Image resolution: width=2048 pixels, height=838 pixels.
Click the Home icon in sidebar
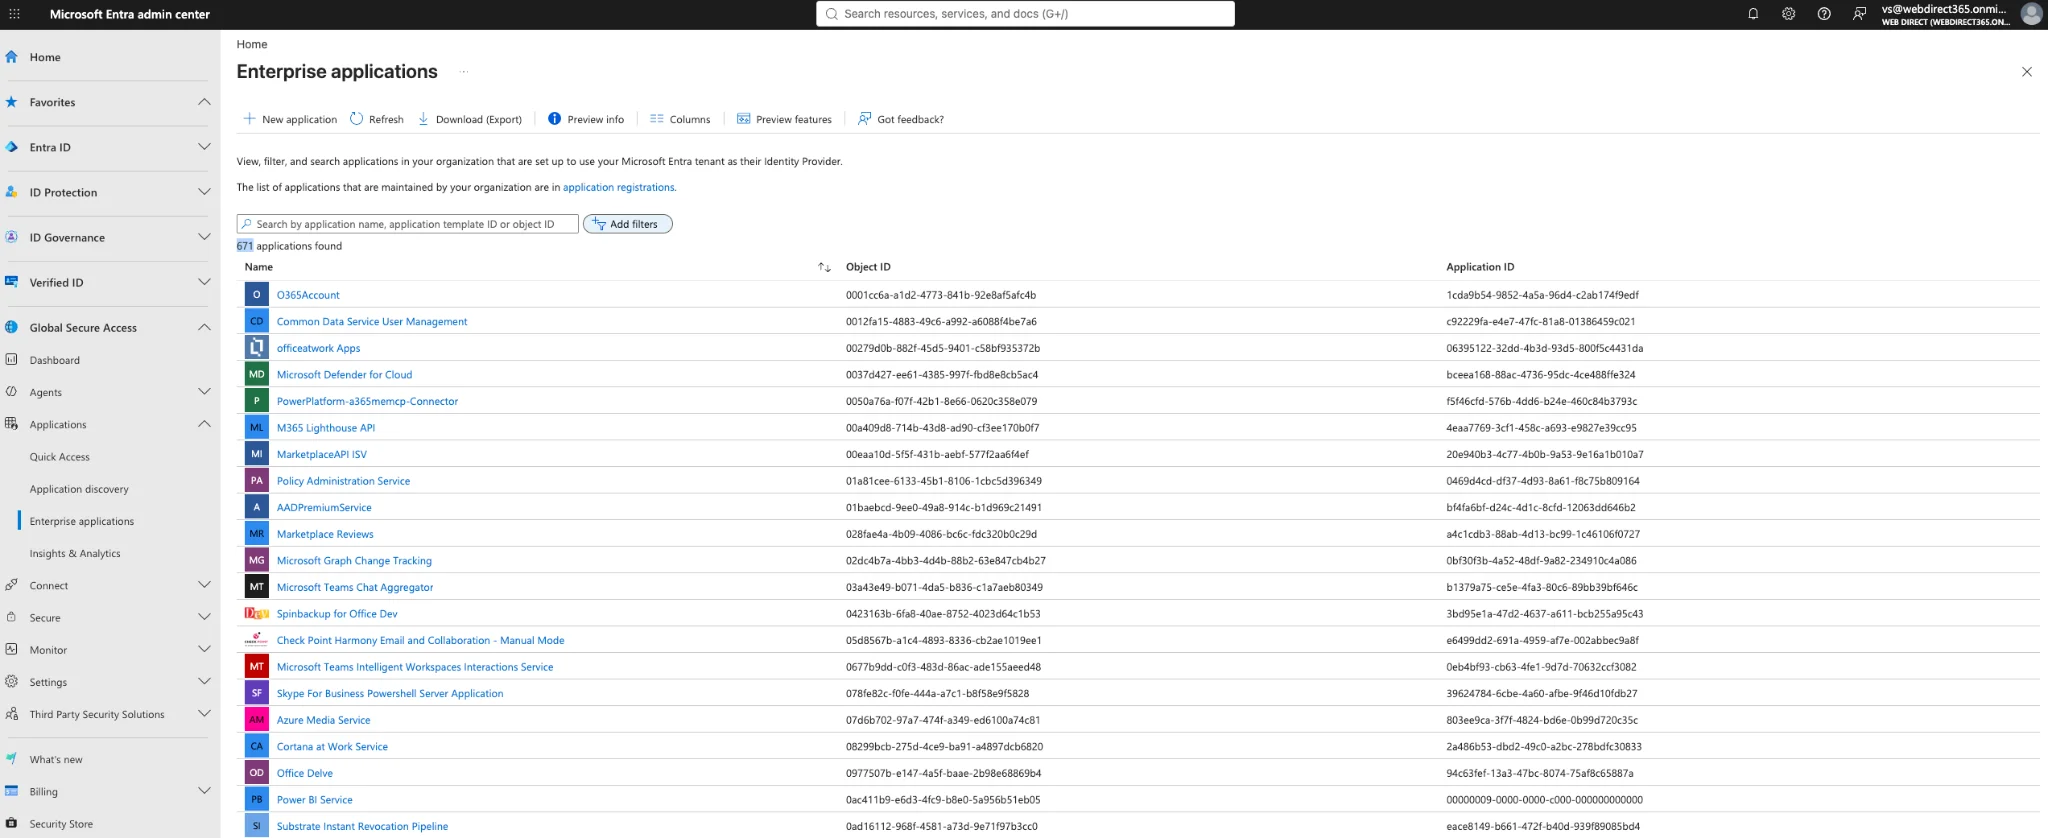click(12, 57)
